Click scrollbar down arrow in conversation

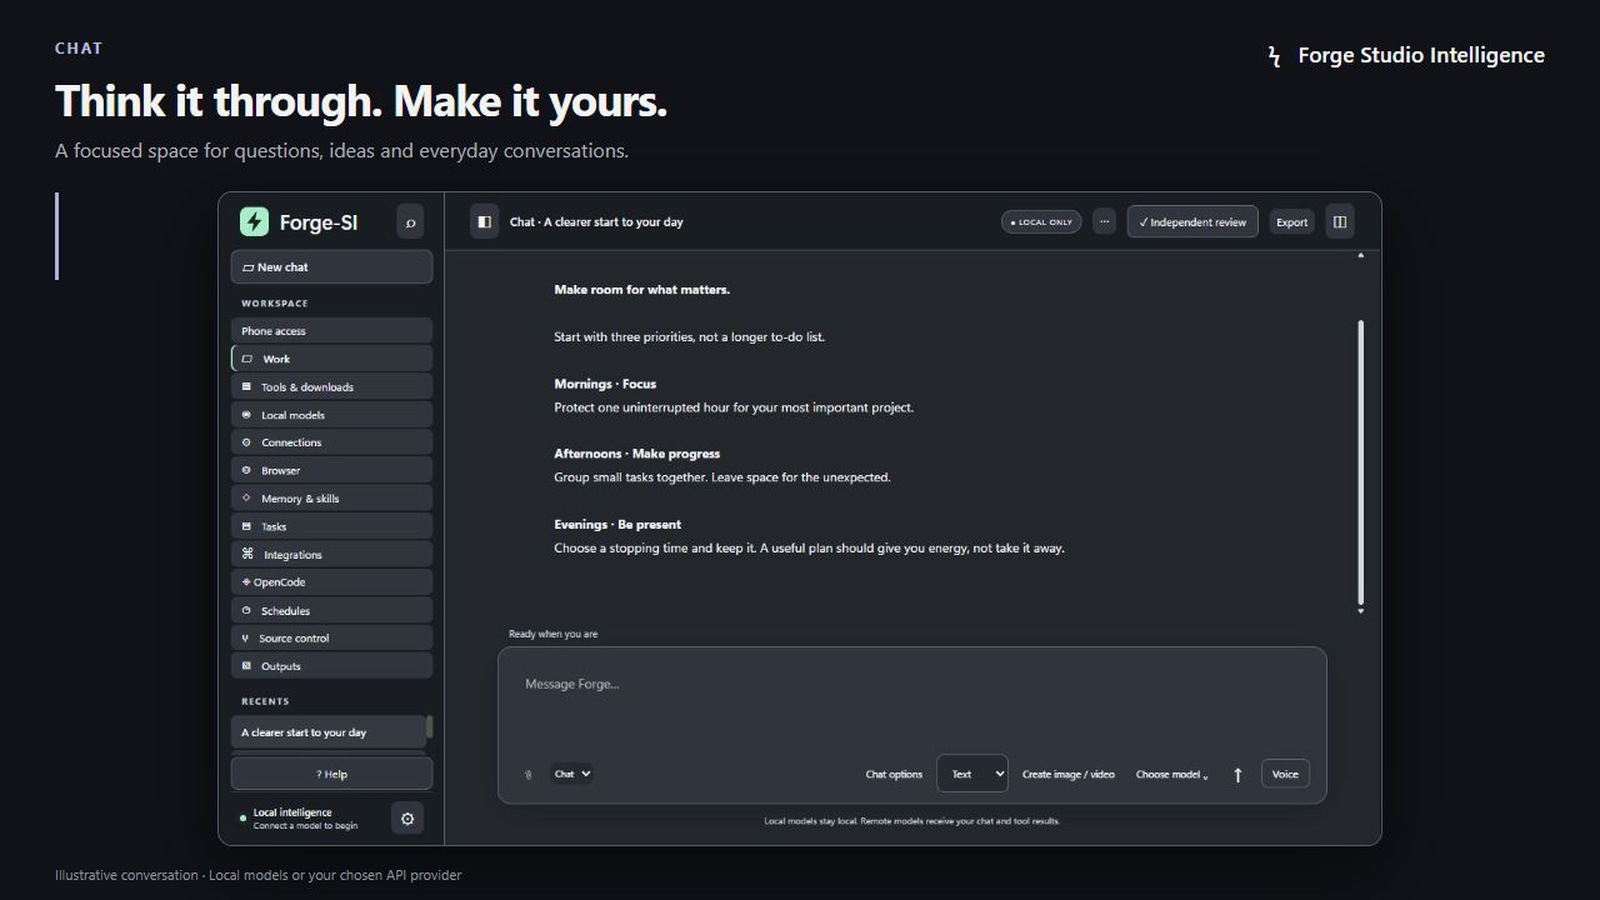pos(1360,611)
